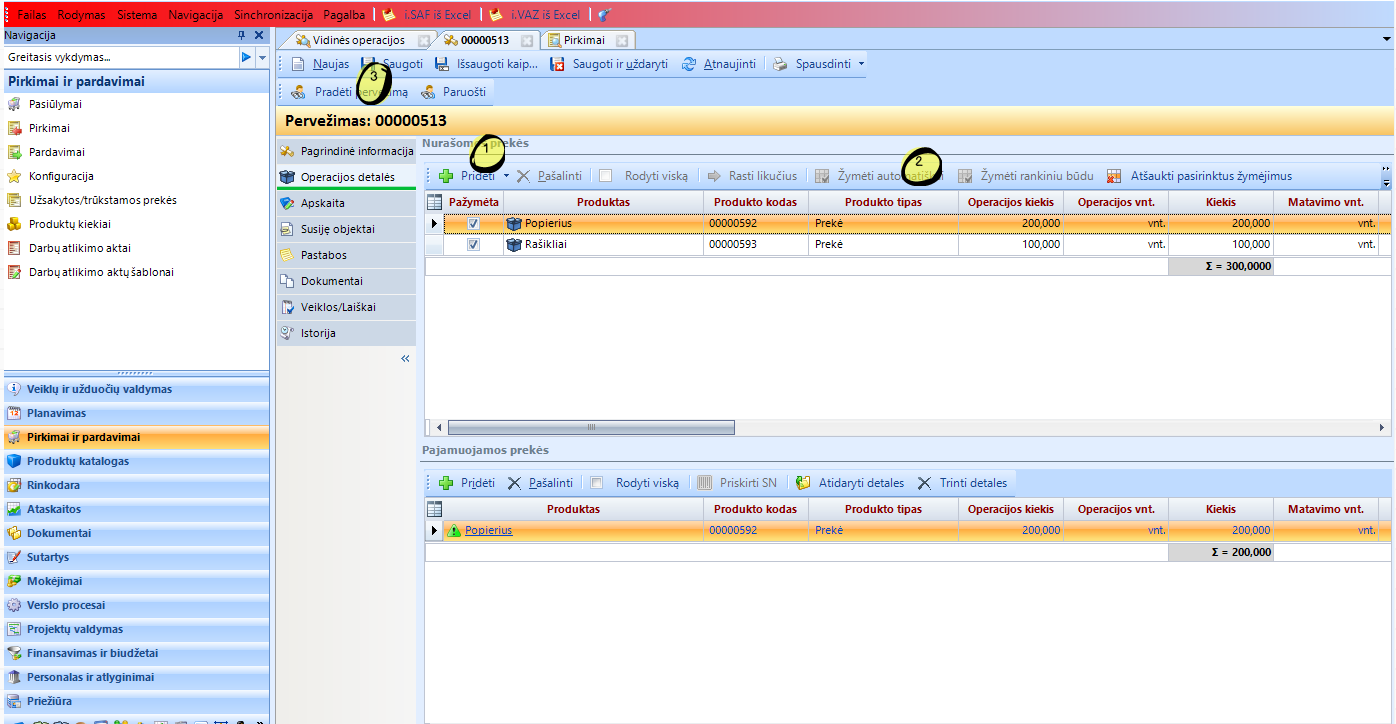The image size is (1396, 724).
Task: Uncheck Pažymėta checkbox for Popierius row
Action: click(474, 224)
